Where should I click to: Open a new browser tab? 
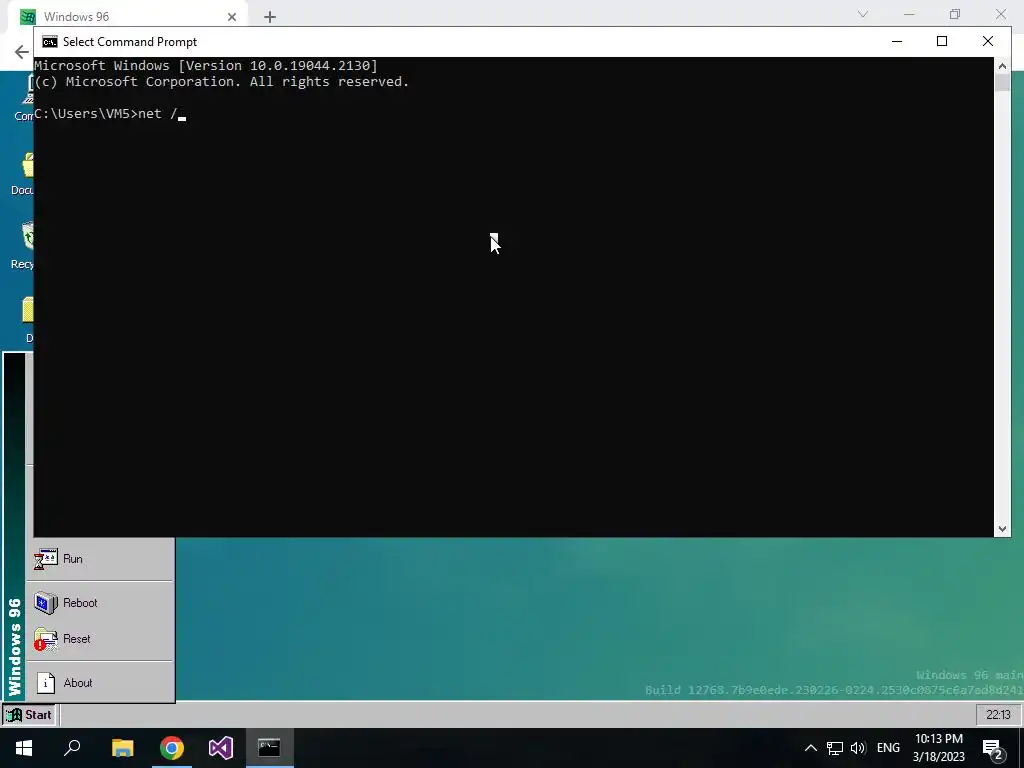[270, 17]
